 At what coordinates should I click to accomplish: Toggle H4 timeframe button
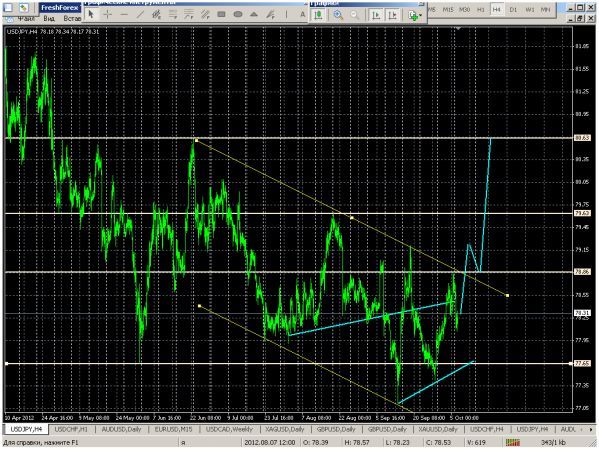click(x=497, y=10)
